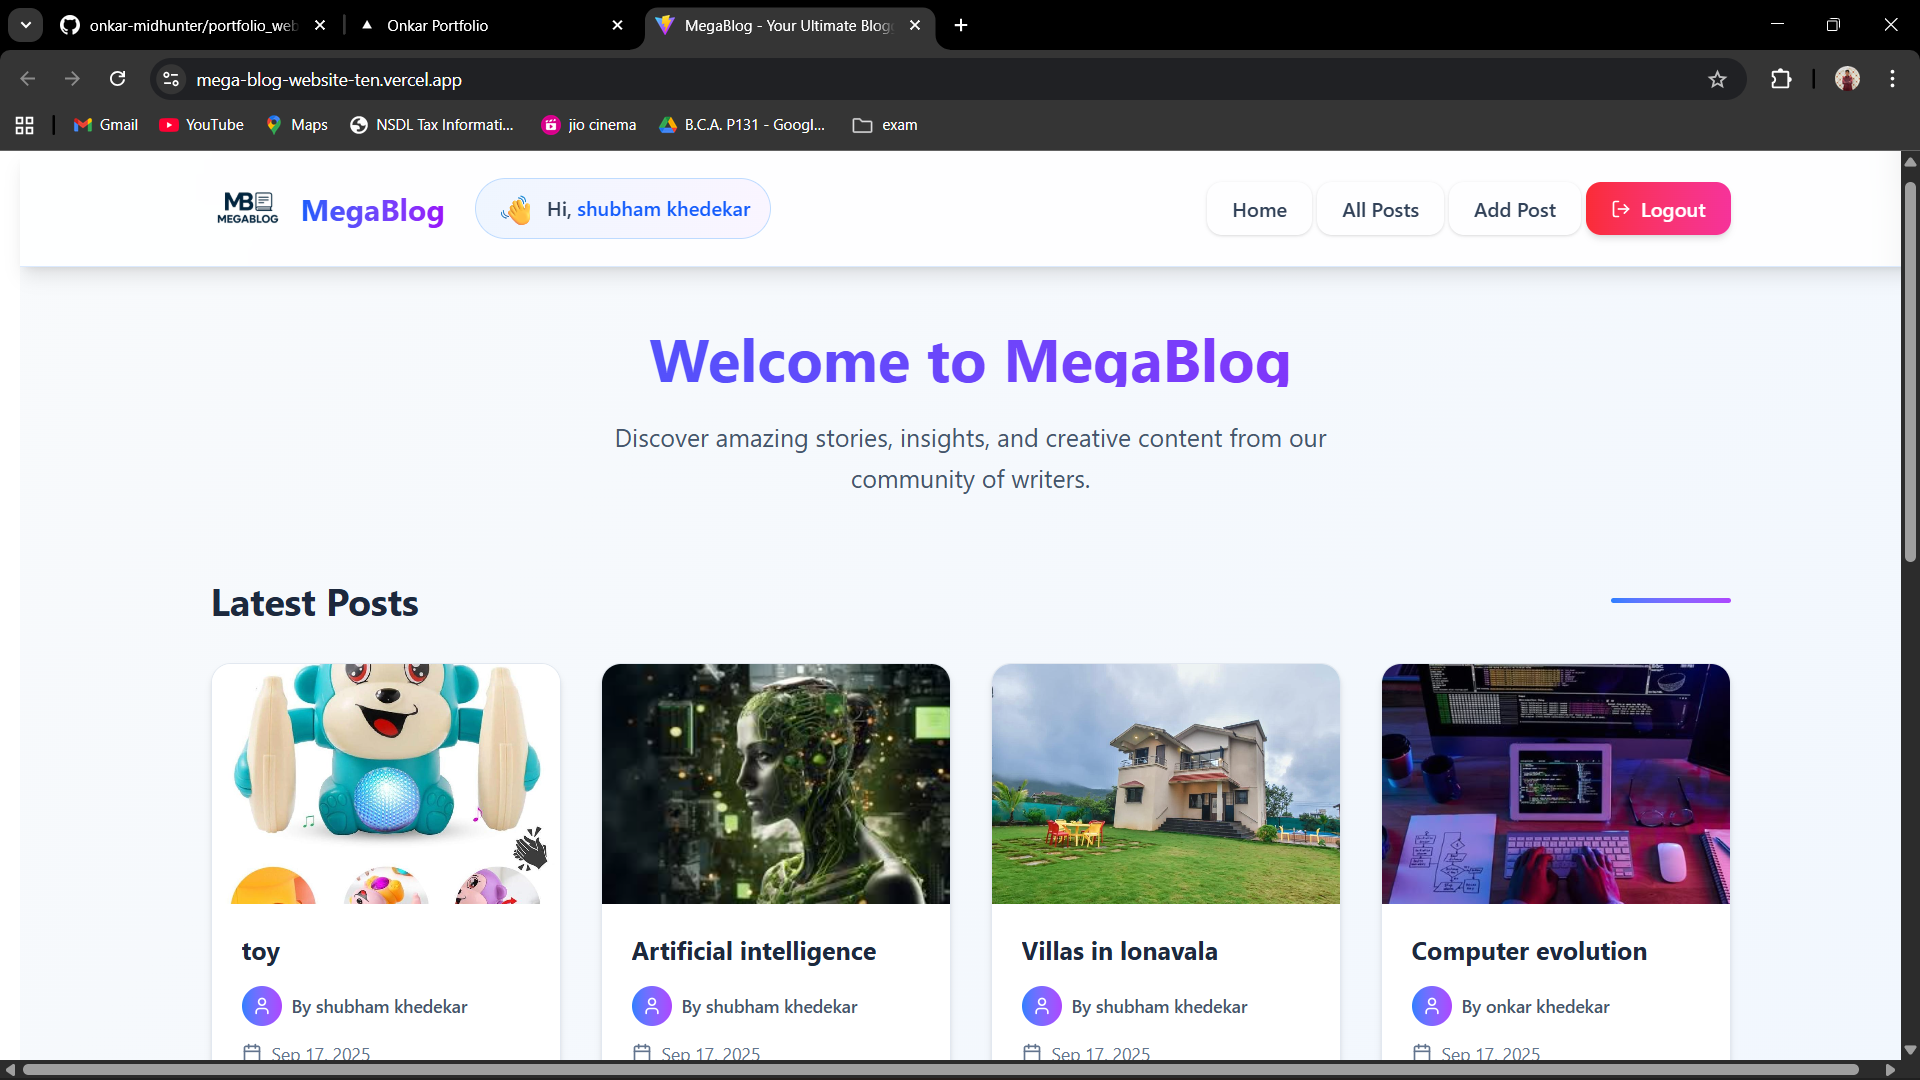
Task: Click shubham khedekar author avatar on toy post
Action: [261, 1006]
